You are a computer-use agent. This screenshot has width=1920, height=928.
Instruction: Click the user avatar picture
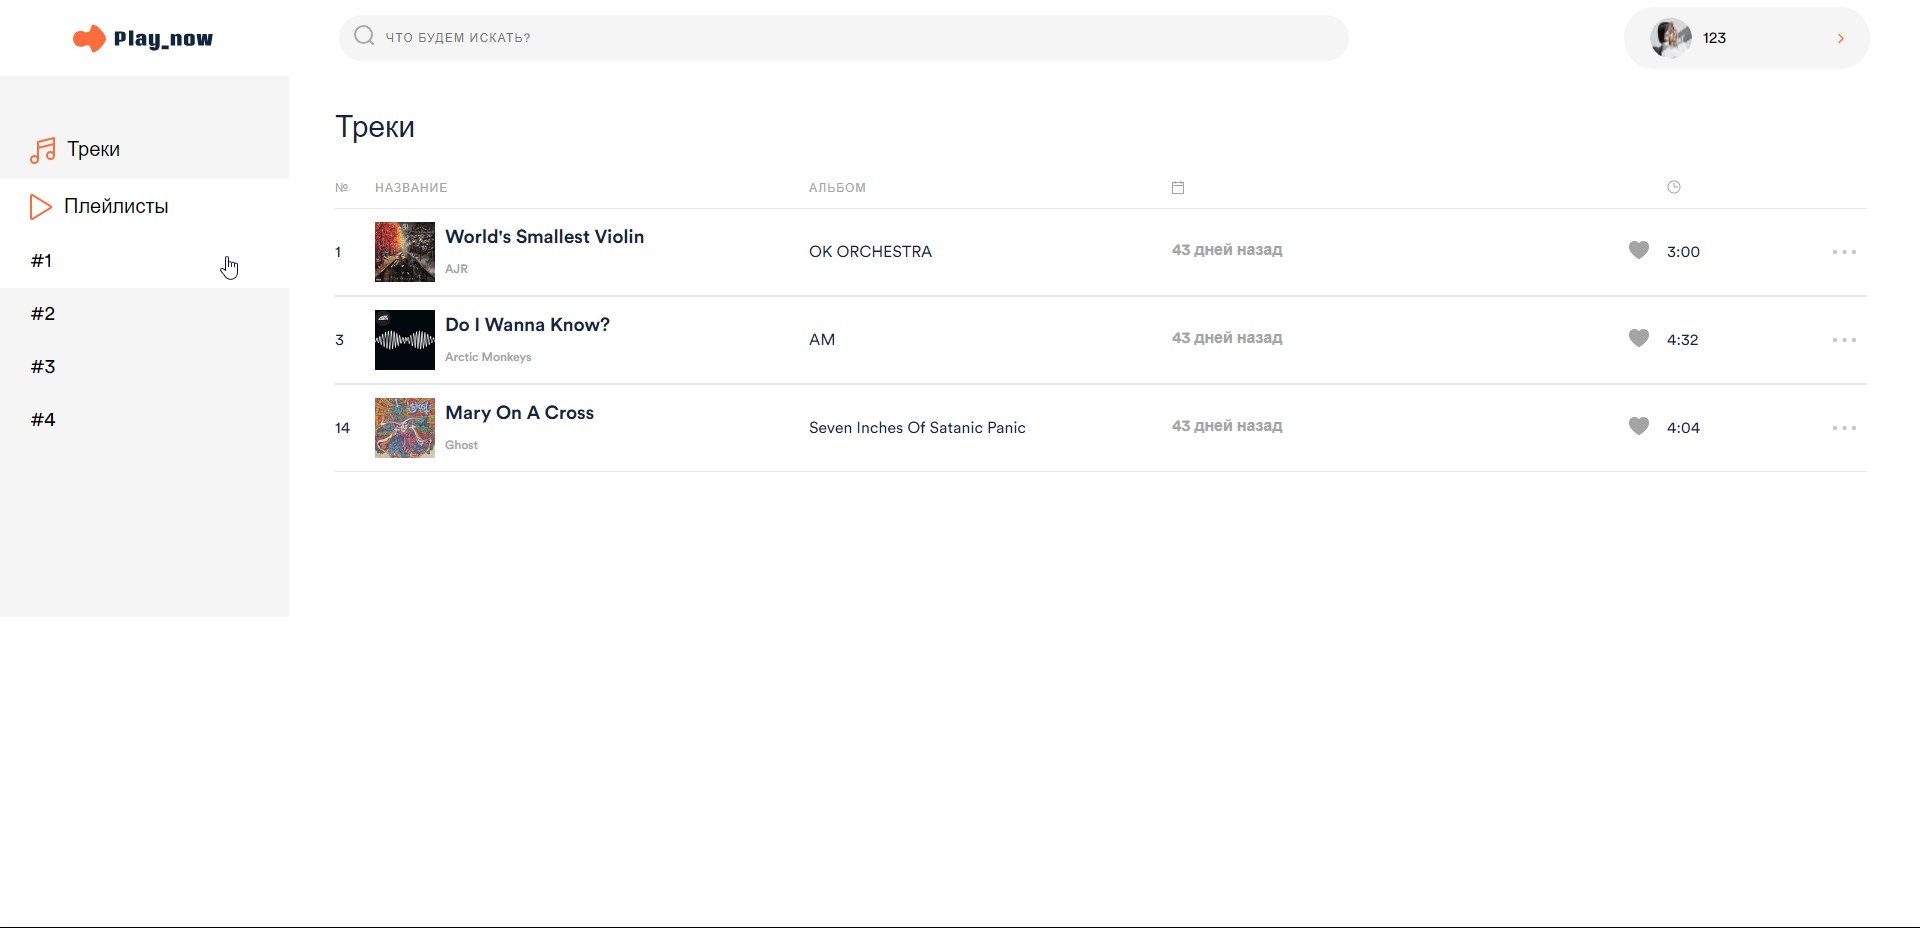[x=1670, y=38]
